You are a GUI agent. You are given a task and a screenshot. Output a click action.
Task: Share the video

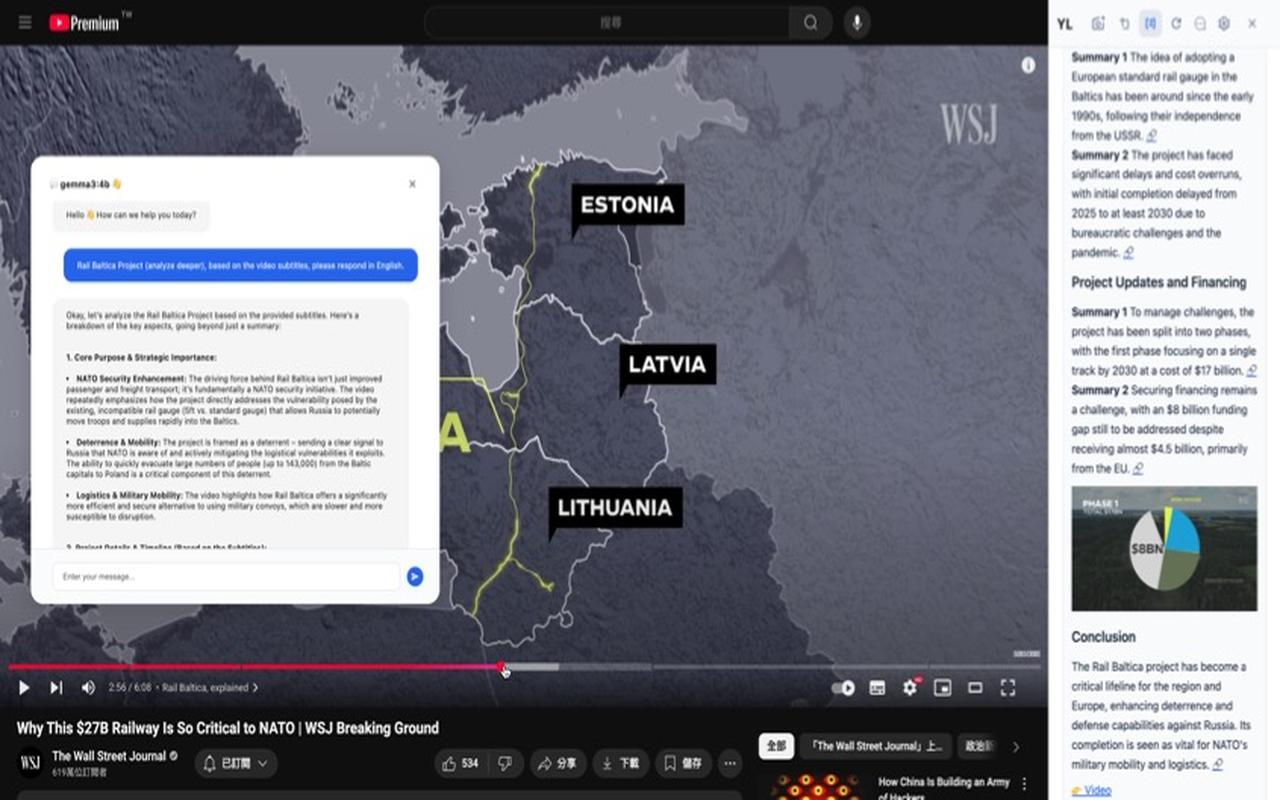tap(558, 763)
